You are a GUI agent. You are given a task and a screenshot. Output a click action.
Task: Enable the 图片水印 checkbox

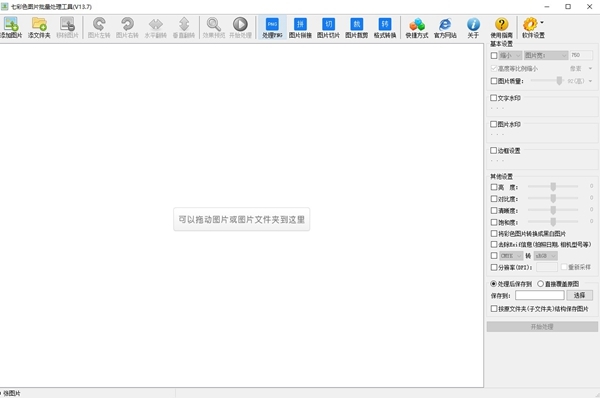tap(494, 124)
